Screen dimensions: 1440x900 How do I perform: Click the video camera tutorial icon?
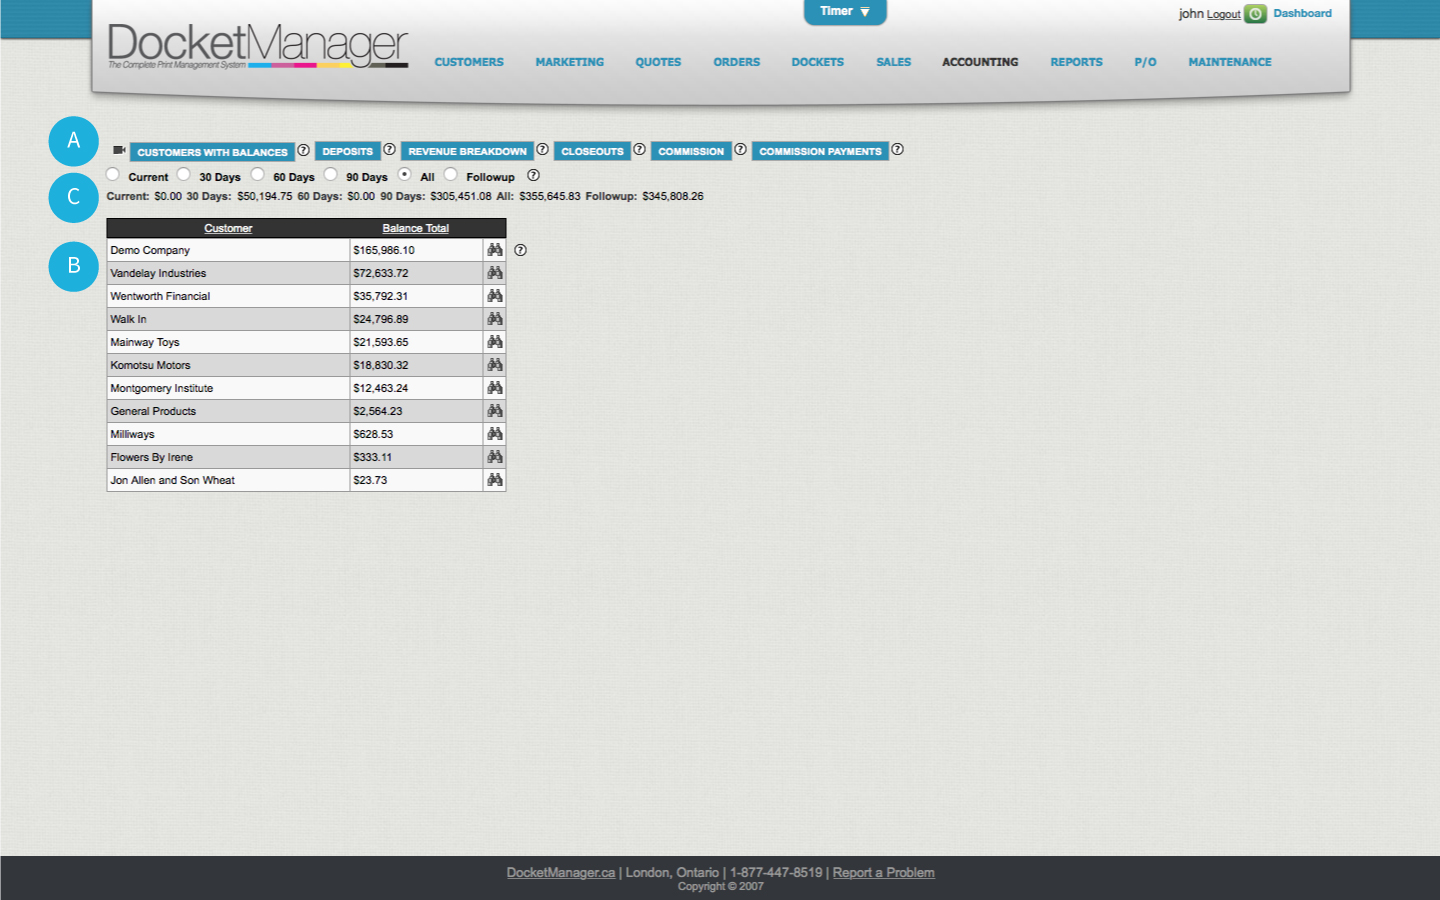119,151
